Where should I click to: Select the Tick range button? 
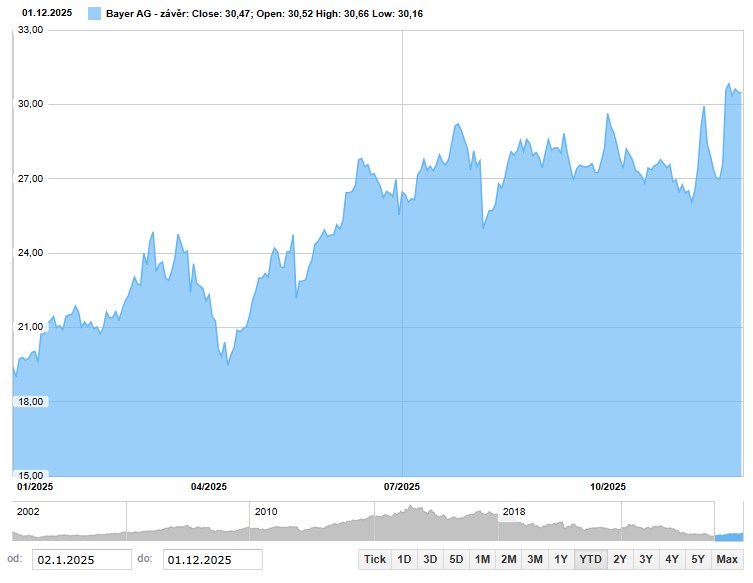point(375,559)
